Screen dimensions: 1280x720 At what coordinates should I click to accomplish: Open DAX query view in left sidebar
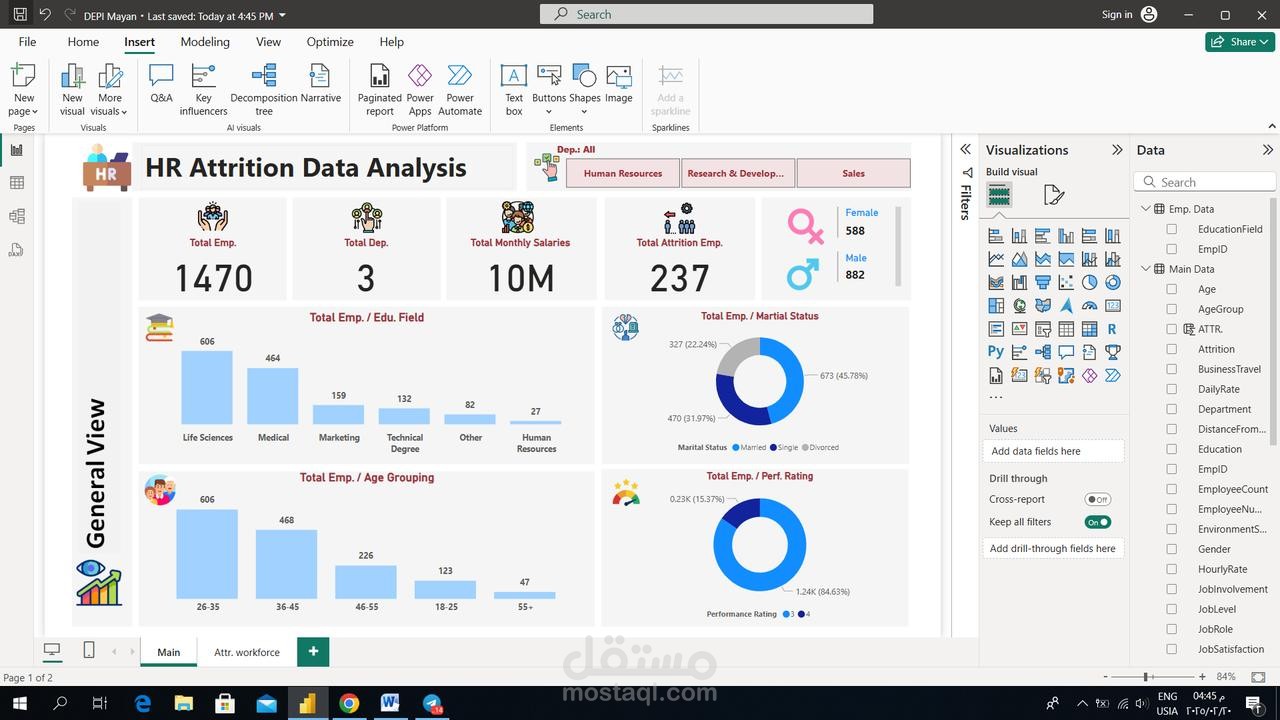pos(16,250)
